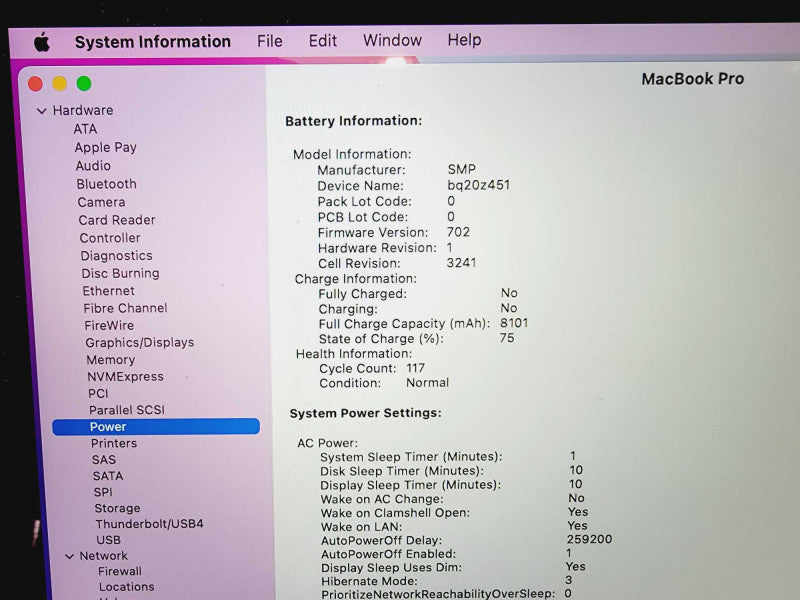This screenshot has height=600, width=800.
Task: Select Card Reader in the sidebar
Action: (x=117, y=220)
